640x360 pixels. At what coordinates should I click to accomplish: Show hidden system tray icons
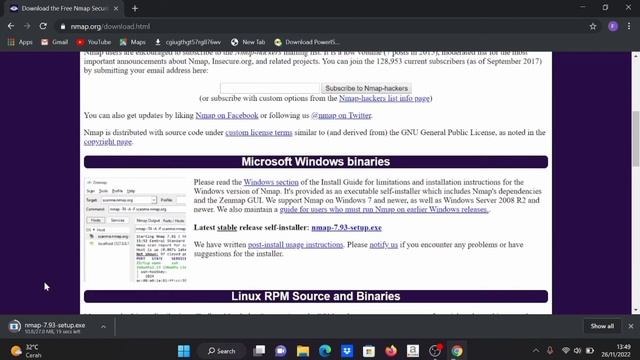tap(536, 351)
